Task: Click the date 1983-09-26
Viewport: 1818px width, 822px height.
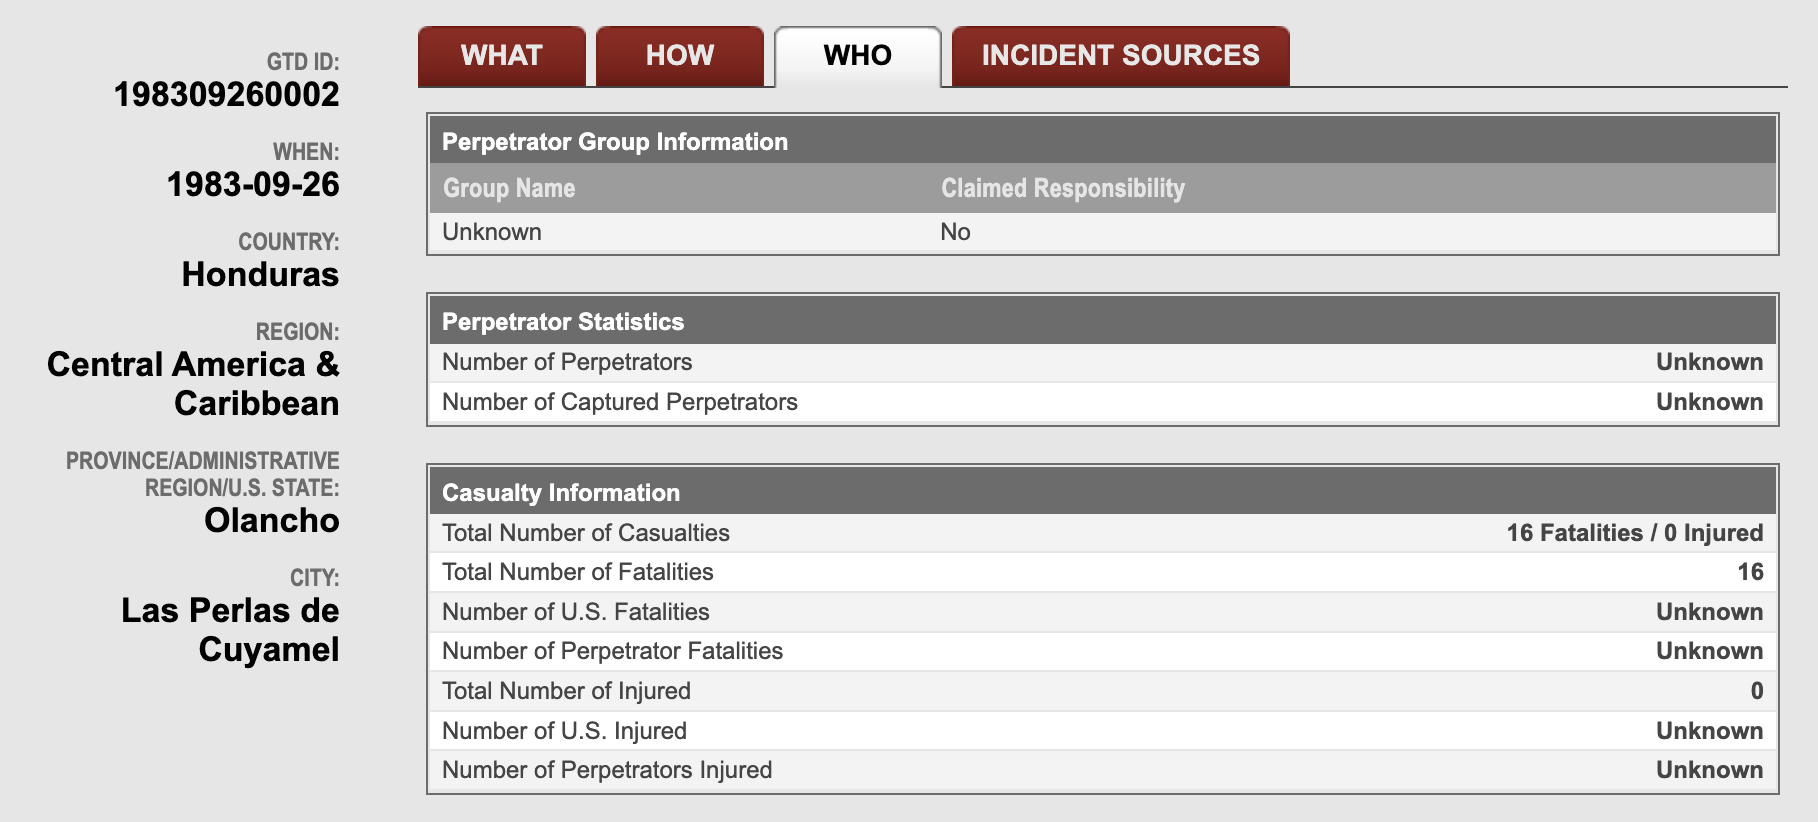Action: coord(253,184)
